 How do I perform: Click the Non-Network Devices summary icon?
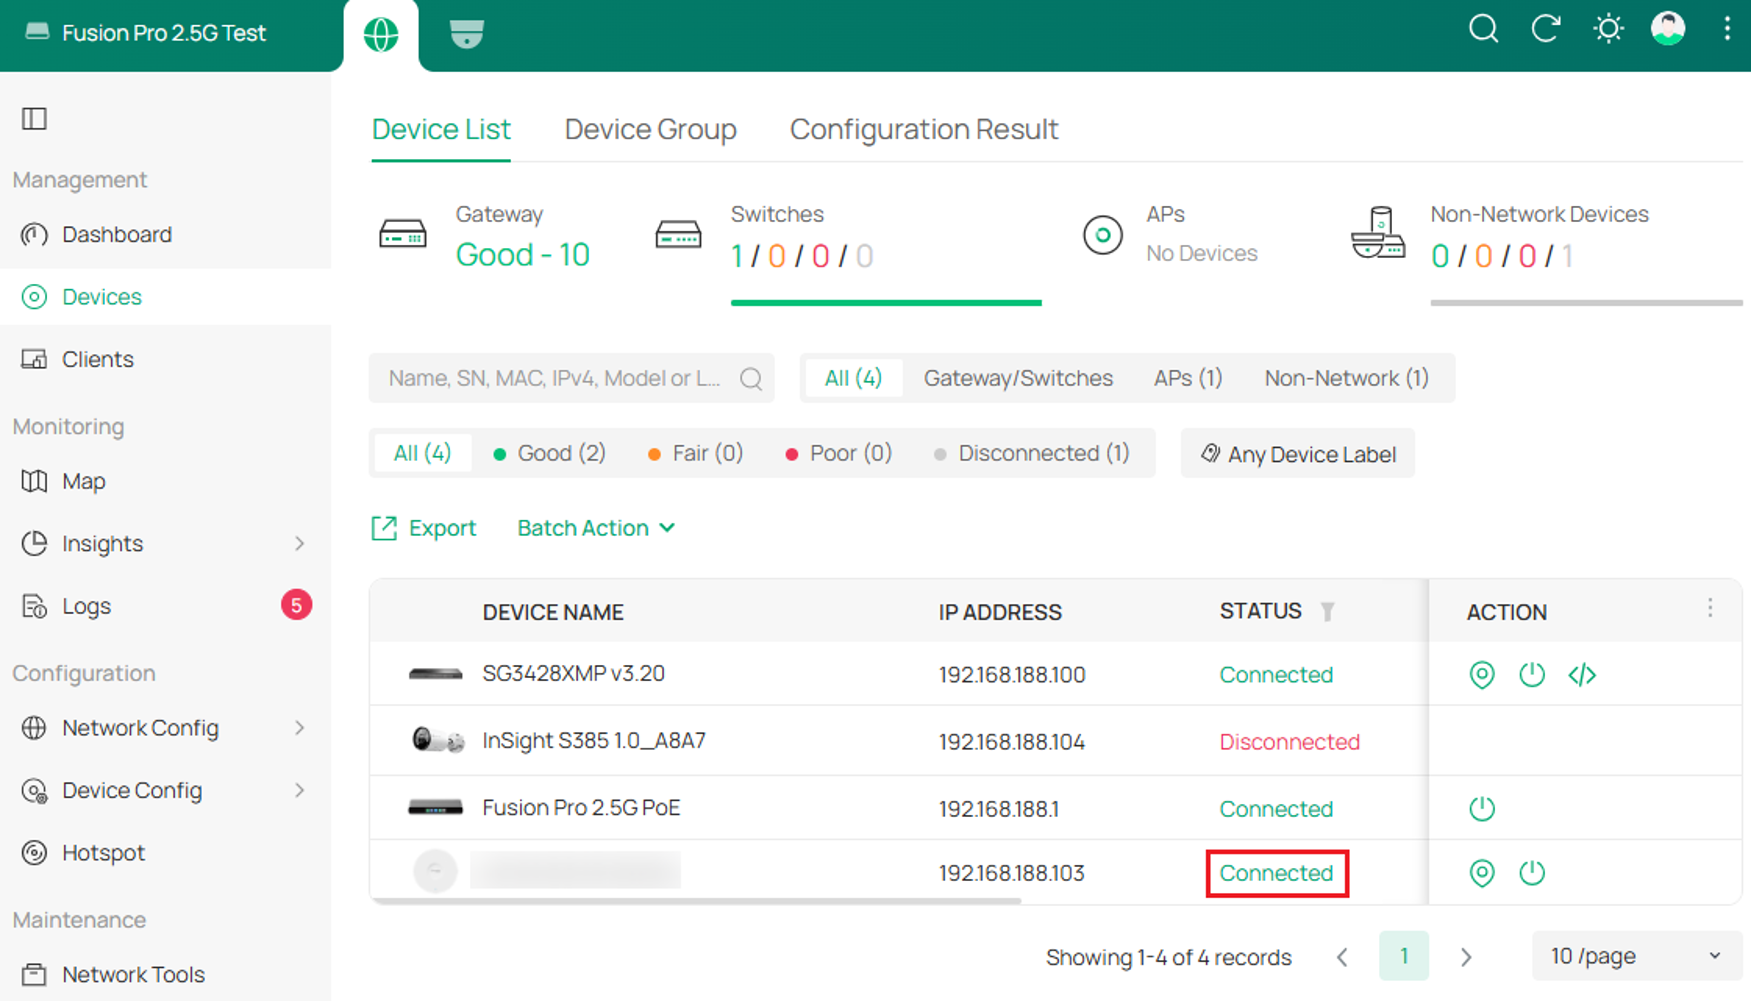[x=1378, y=233]
